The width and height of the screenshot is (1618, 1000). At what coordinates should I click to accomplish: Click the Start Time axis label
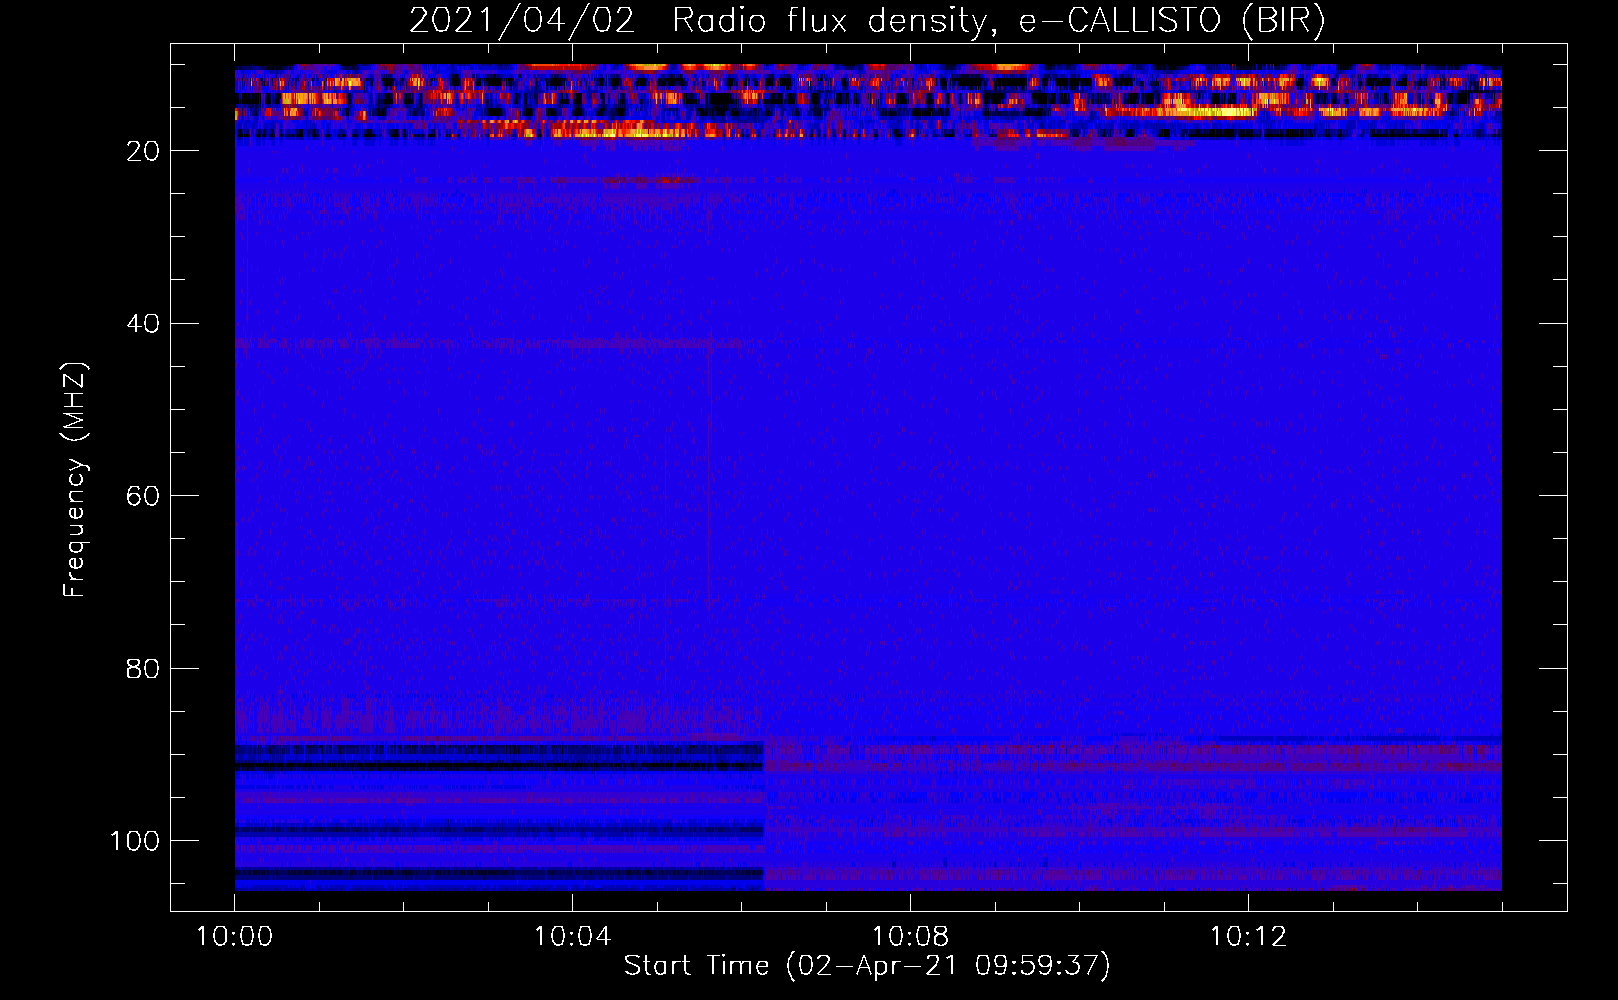(x=867, y=965)
